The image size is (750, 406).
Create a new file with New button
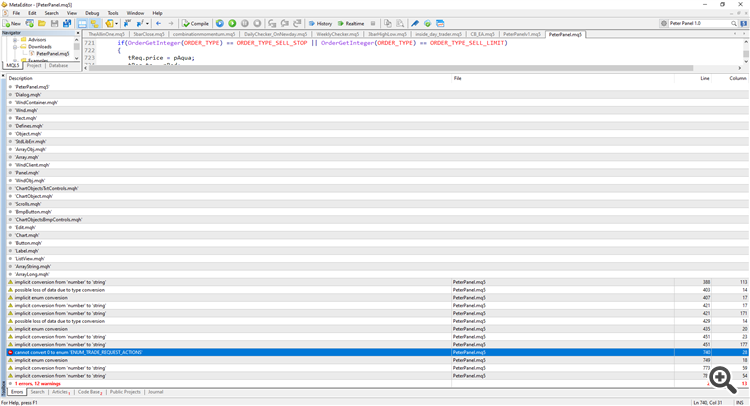point(11,23)
